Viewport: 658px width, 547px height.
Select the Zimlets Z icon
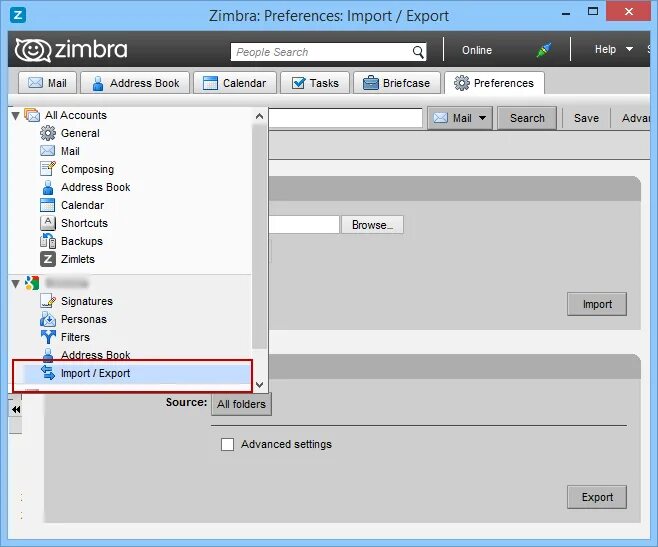[x=48, y=259]
